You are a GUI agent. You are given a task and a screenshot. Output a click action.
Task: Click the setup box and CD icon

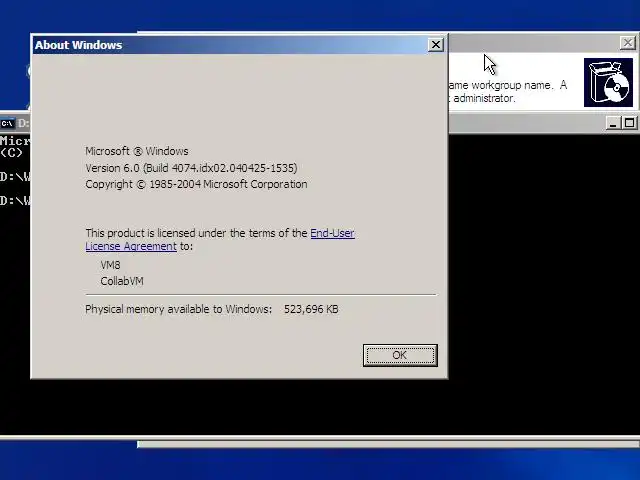point(608,82)
